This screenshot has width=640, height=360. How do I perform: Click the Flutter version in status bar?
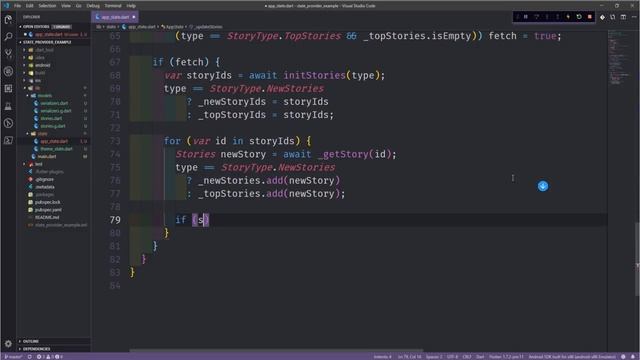[x=506, y=357]
